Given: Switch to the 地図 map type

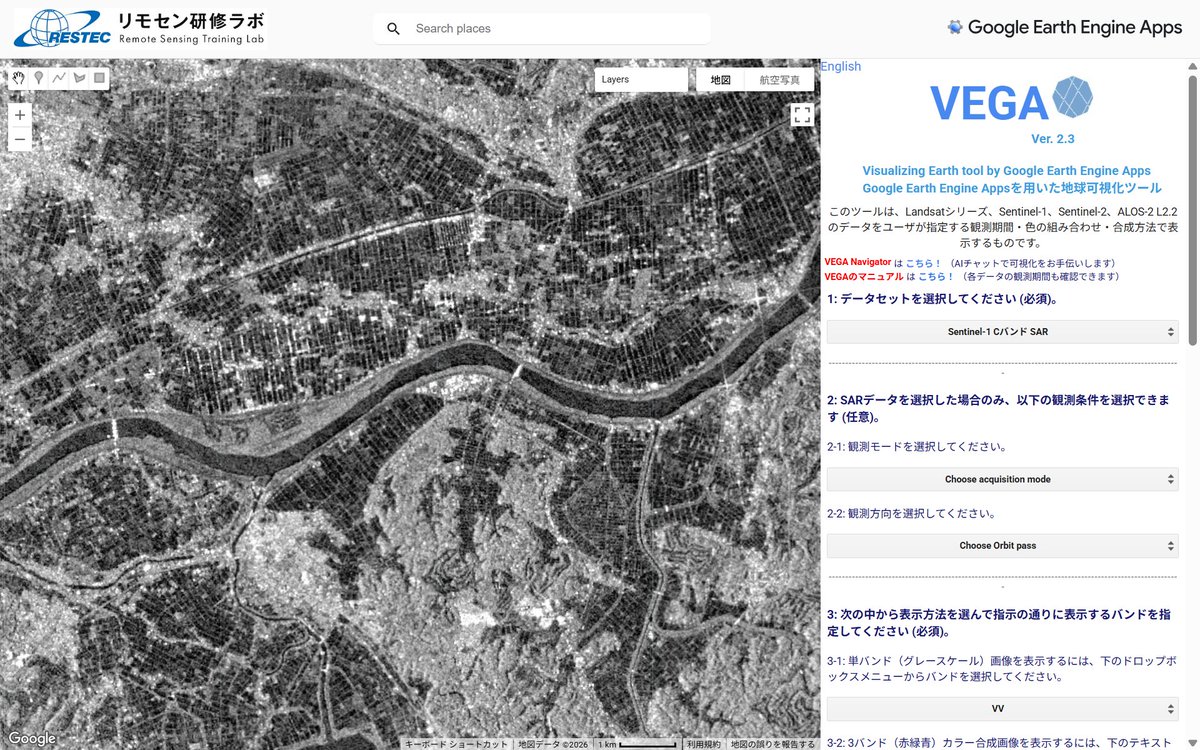Looking at the screenshot, I should click(721, 79).
